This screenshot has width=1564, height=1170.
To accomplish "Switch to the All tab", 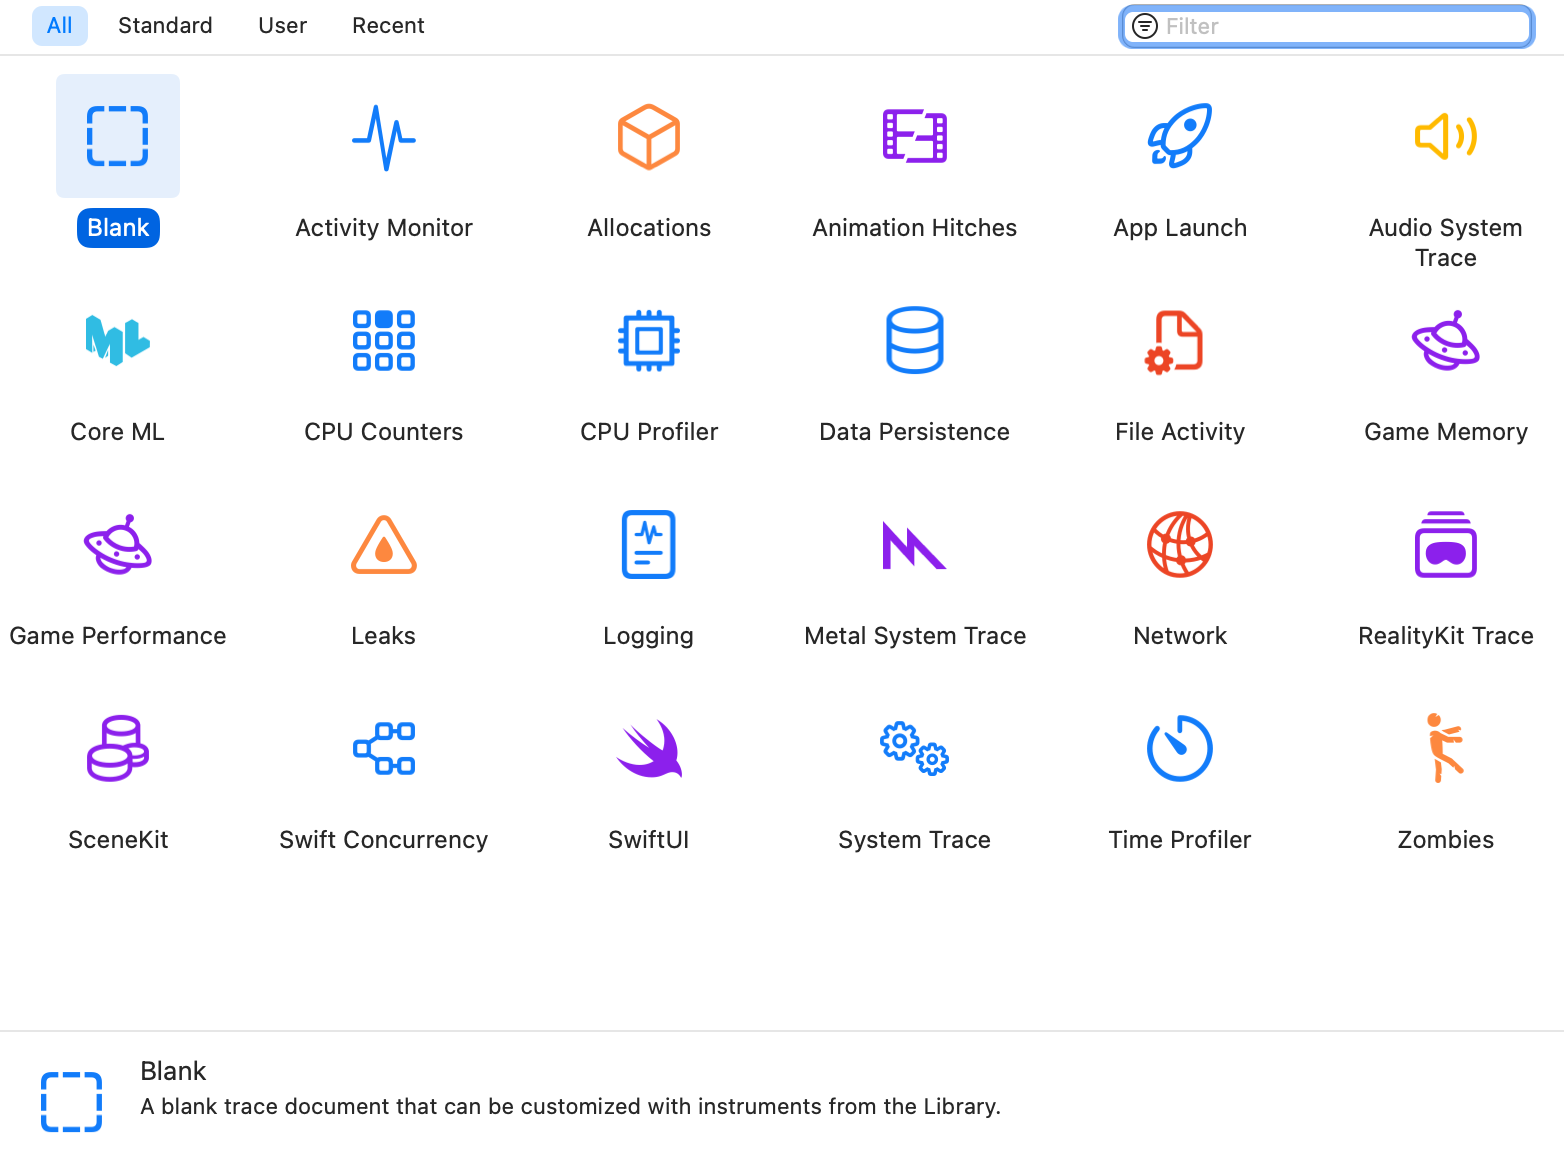I will click(x=60, y=26).
